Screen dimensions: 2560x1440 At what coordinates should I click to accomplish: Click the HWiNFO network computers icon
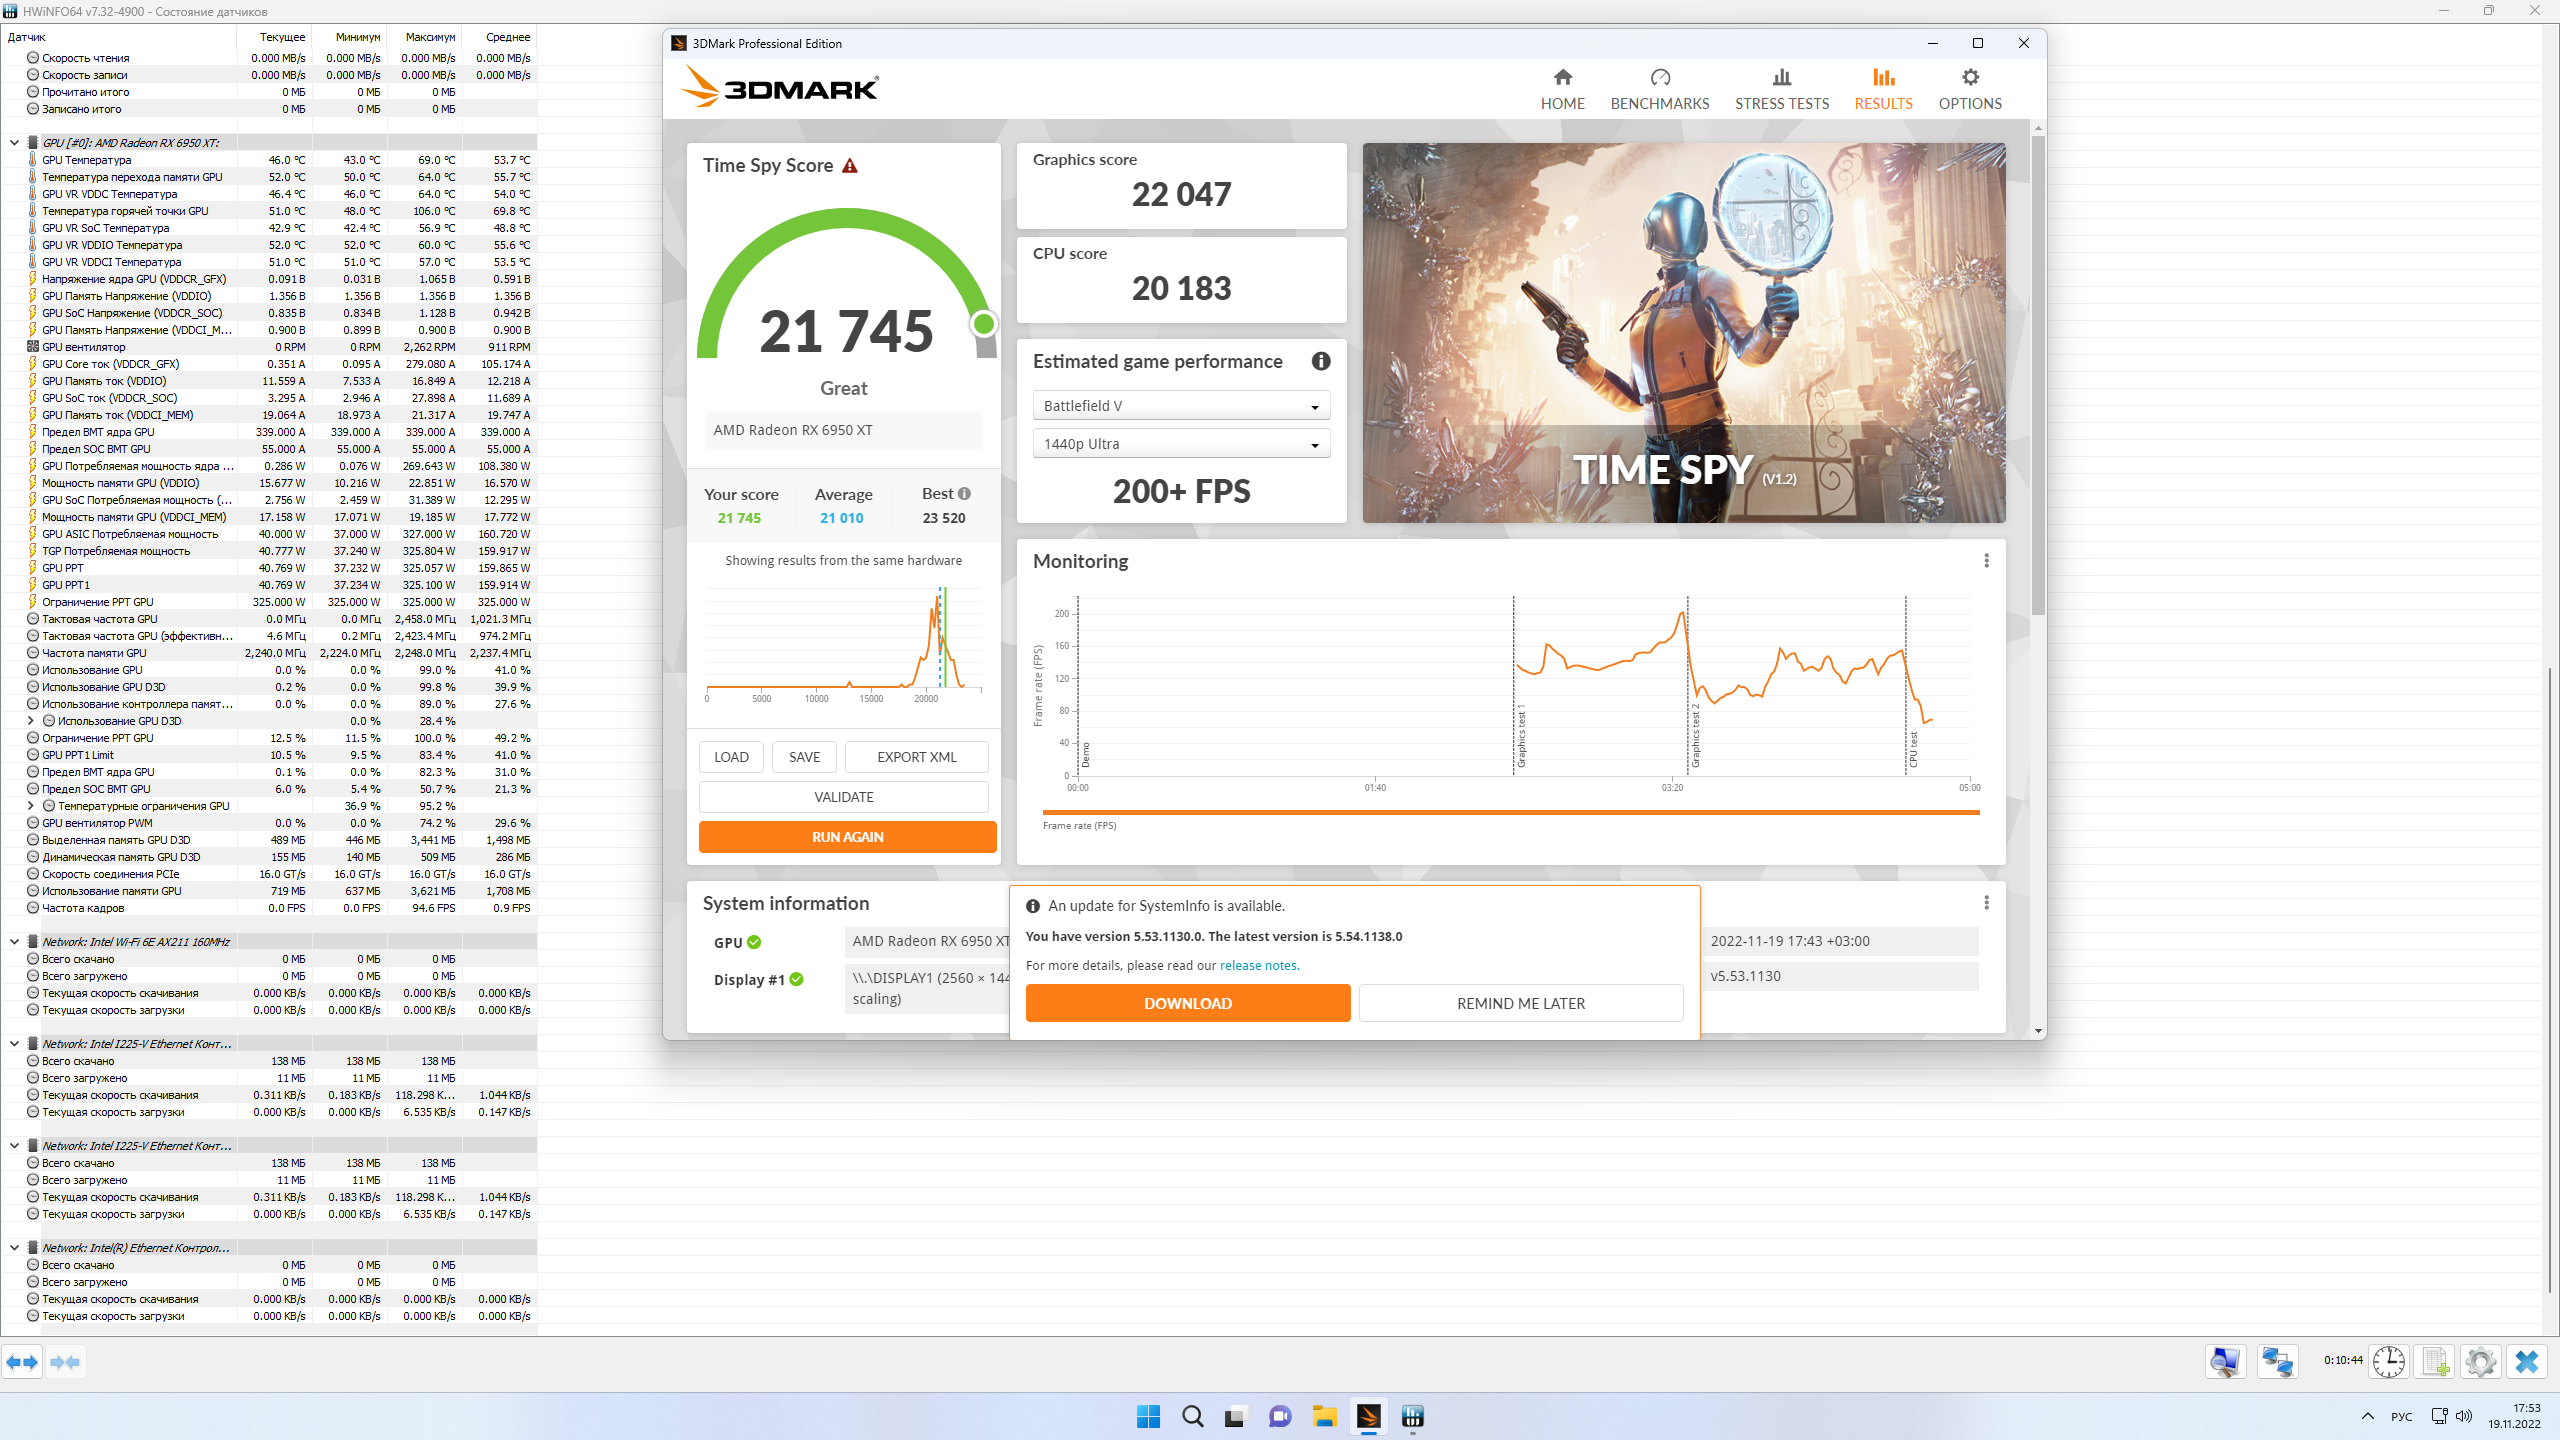pos(2277,1361)
